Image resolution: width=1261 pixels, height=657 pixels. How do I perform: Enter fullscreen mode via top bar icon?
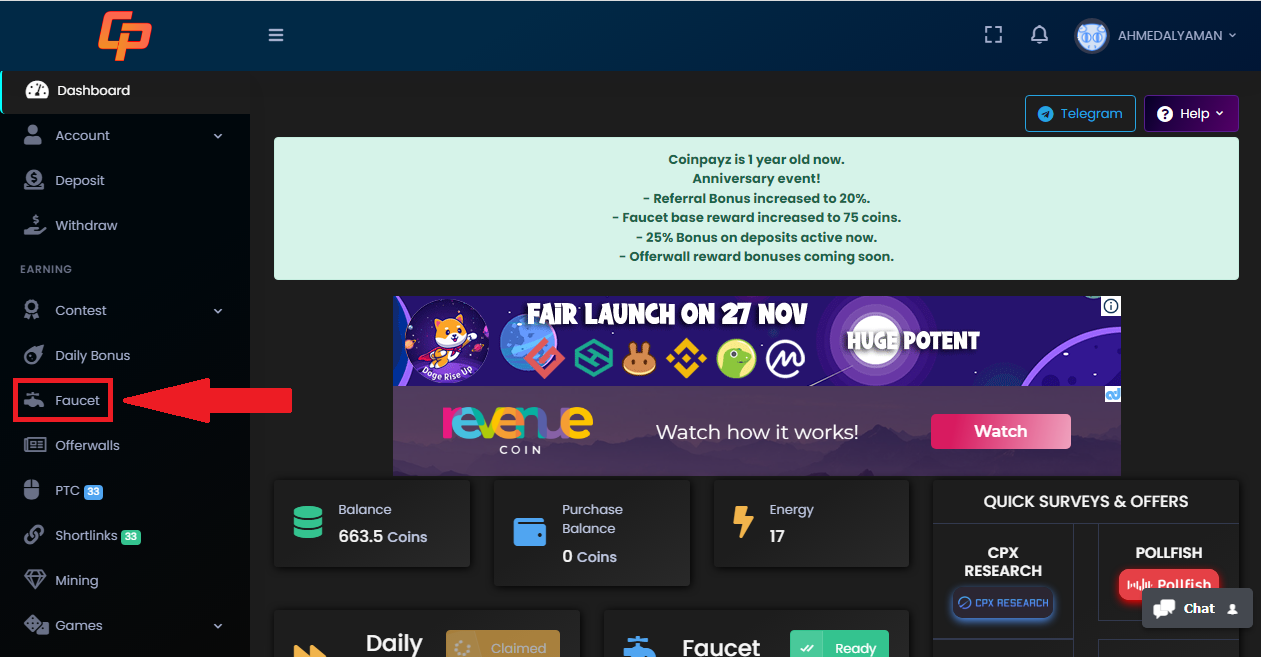(x=993, y=35)
